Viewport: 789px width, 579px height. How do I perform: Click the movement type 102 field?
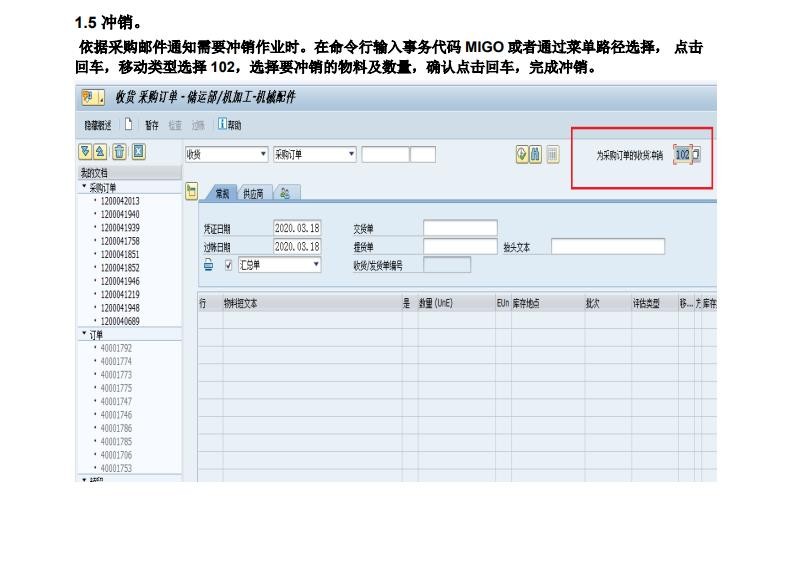(682, 155)
